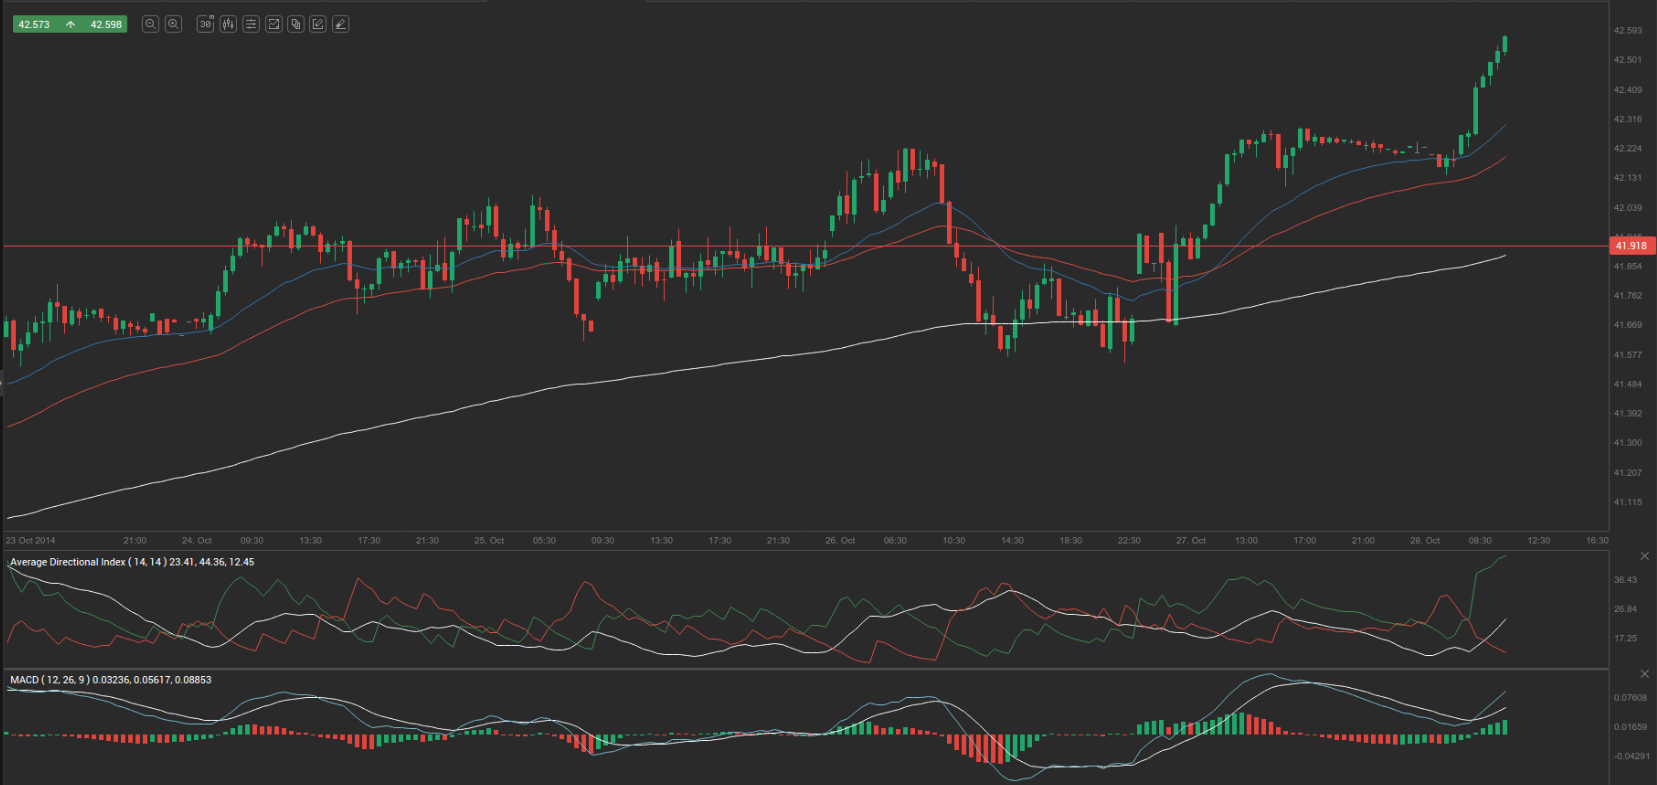Viewport: 1657px width, 785px height.
Task: Close the Average Directional Index panel
Action: coord(1644,556)
